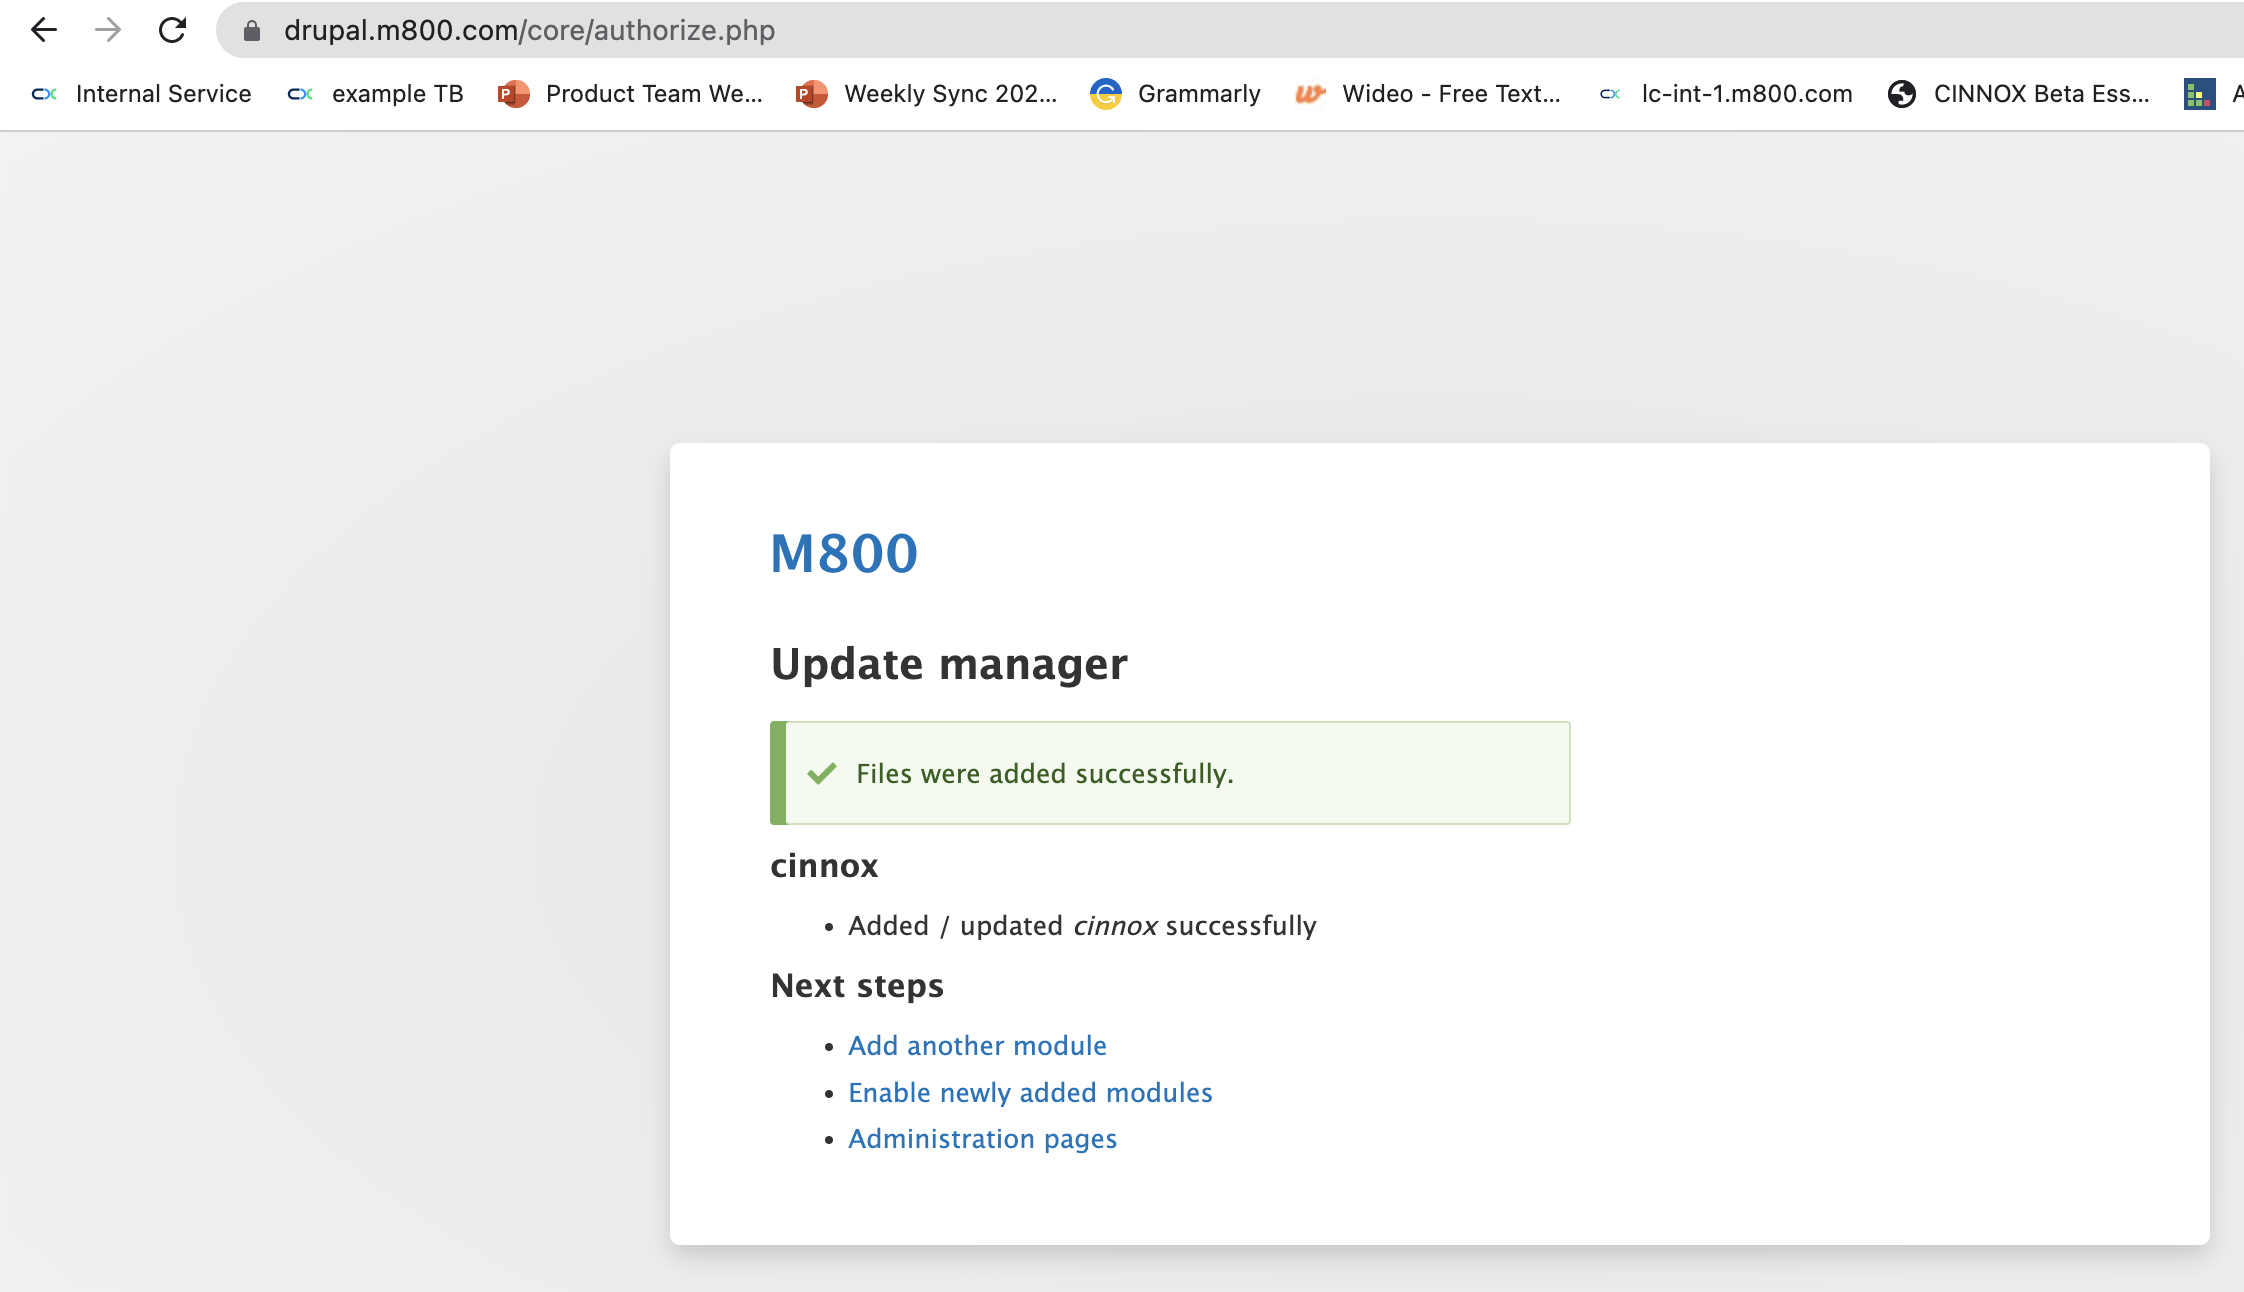Open Product Team We... PowerPoint bookmark
Viewport: 2244px width, 1292px height.
pos(631,94)
